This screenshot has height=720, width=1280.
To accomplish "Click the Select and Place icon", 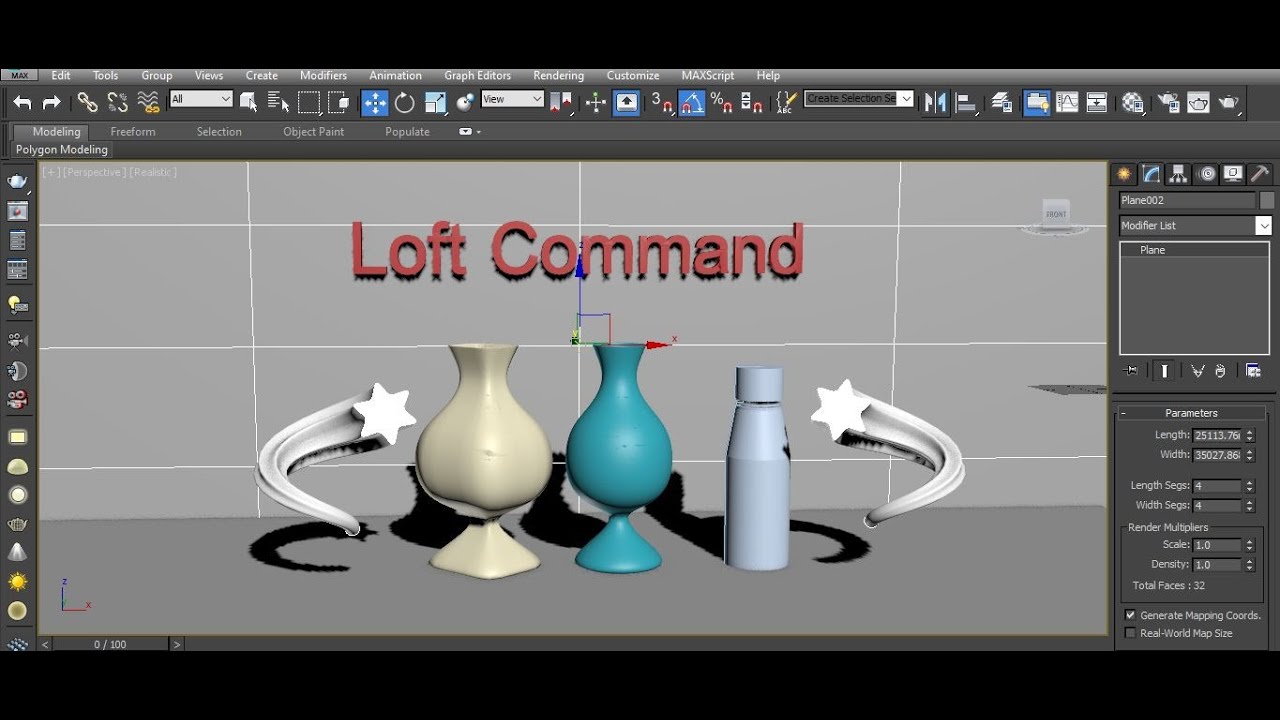I will (x=465, y=102).
